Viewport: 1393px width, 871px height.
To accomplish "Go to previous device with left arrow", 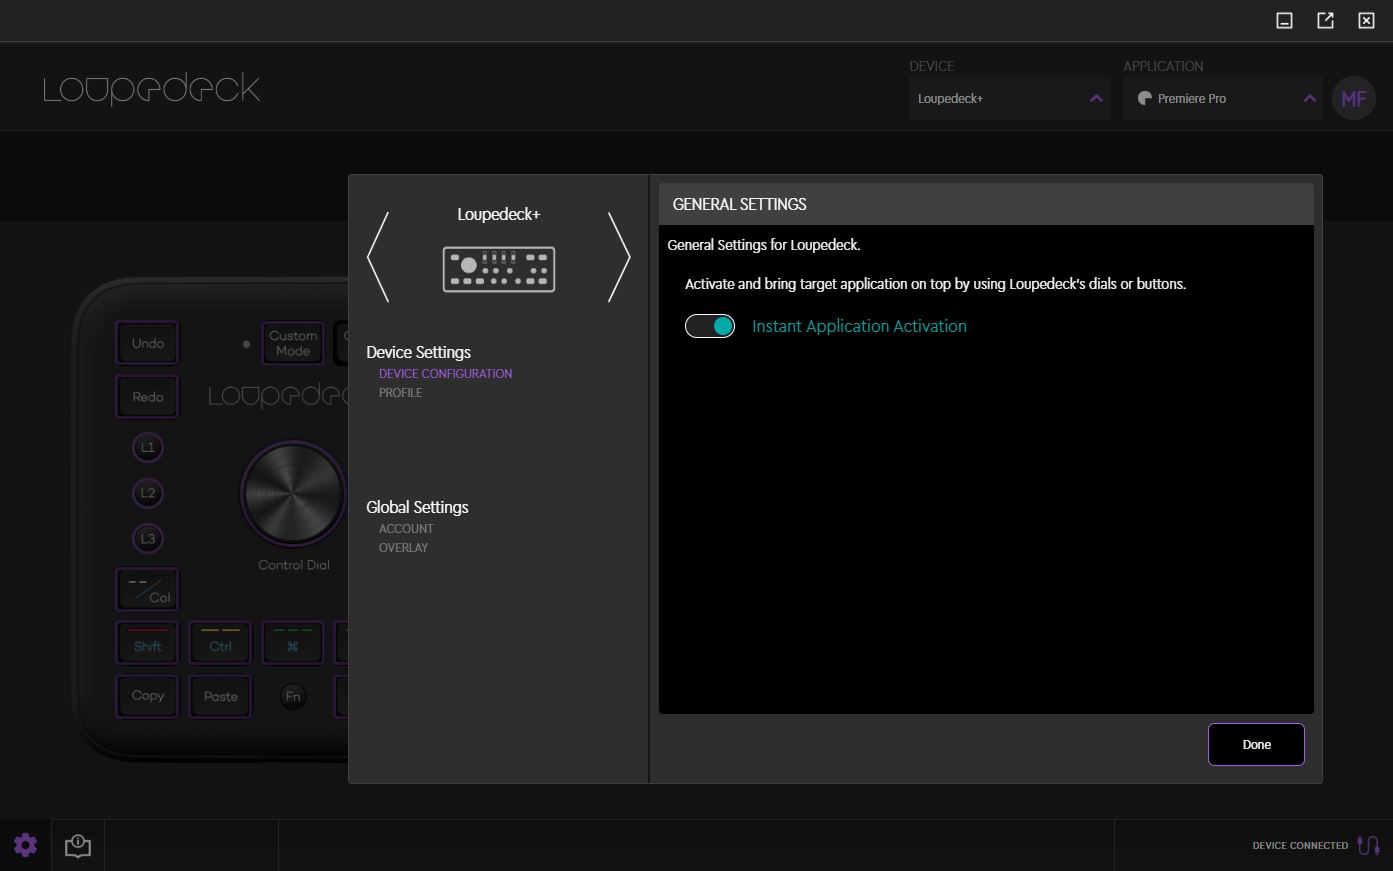I will [378, 257].
